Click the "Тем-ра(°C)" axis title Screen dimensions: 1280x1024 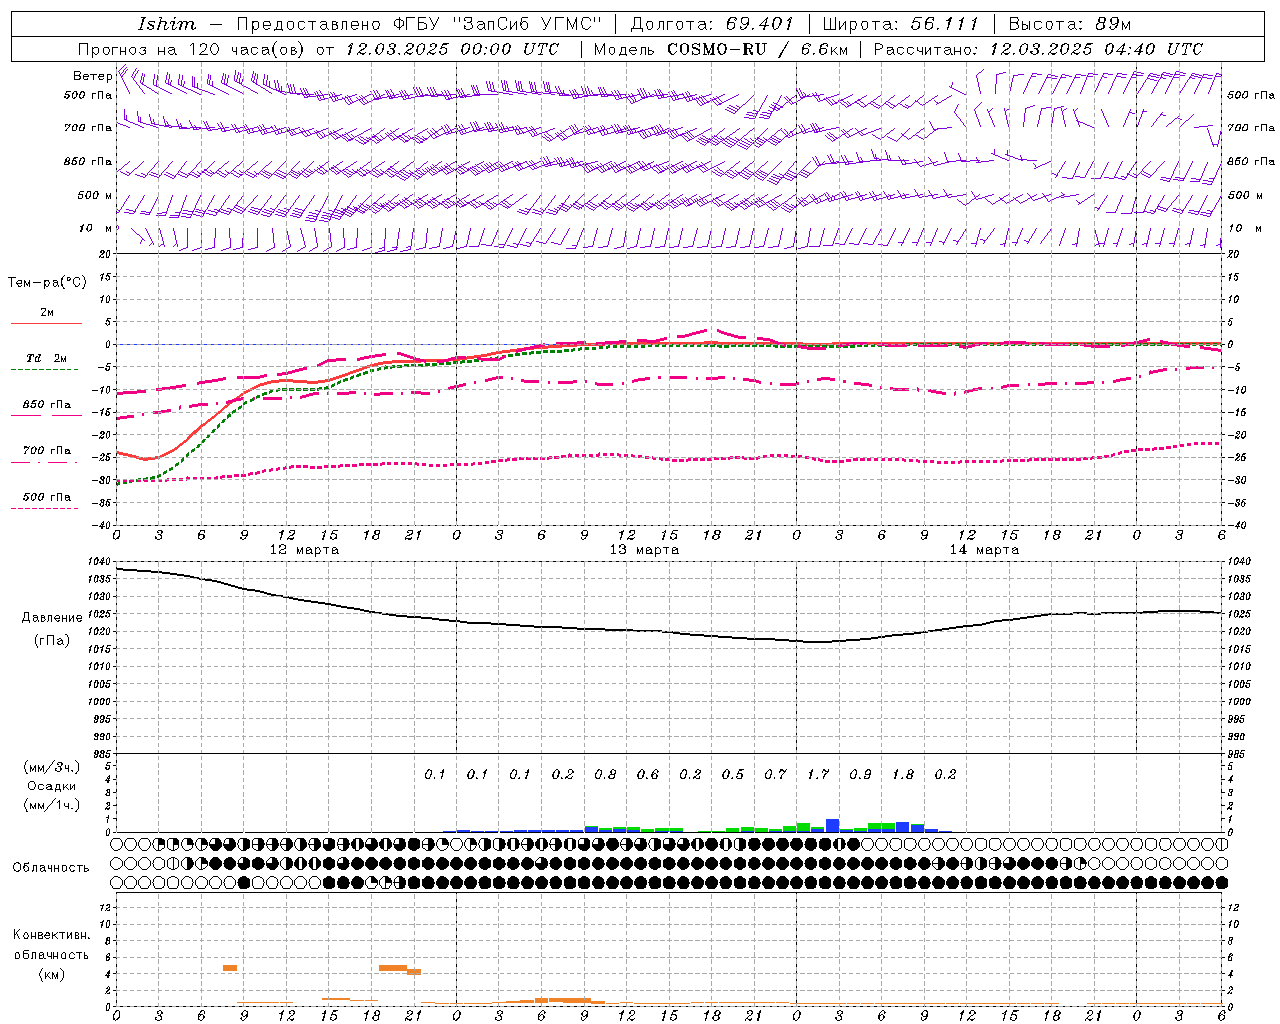47,282
